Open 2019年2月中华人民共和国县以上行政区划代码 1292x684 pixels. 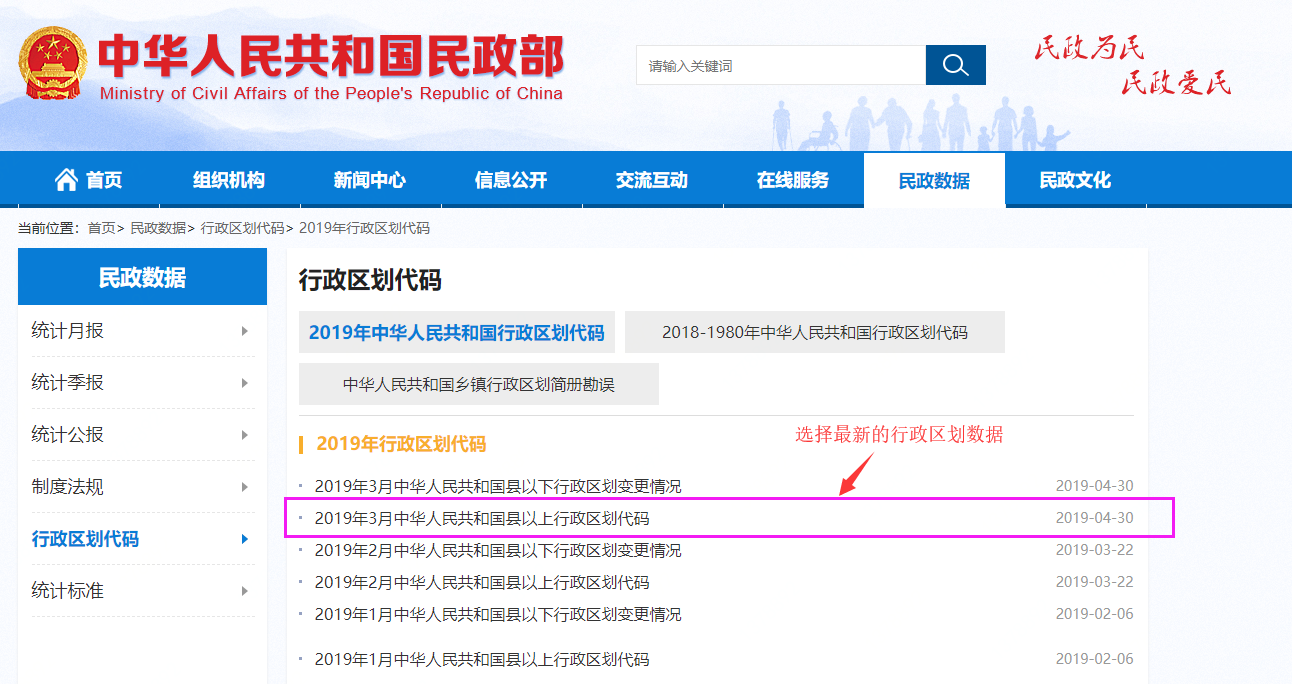(x=482, y=583)
